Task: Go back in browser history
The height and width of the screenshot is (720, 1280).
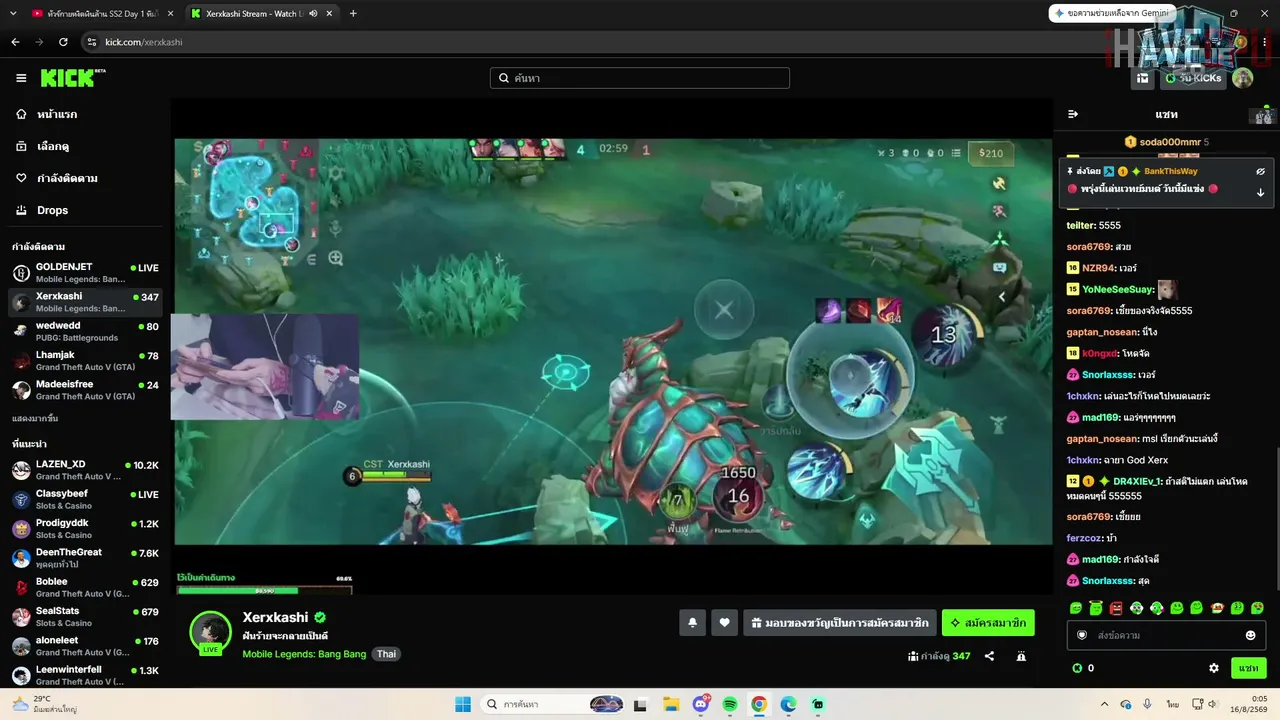Action: click(x=15, y=42)
